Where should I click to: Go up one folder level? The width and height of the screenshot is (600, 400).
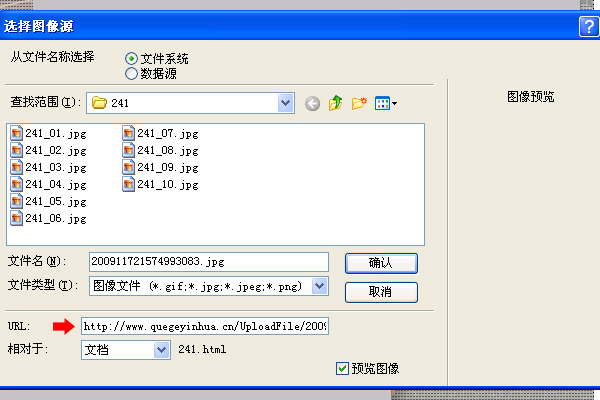[x=336, y=103]
